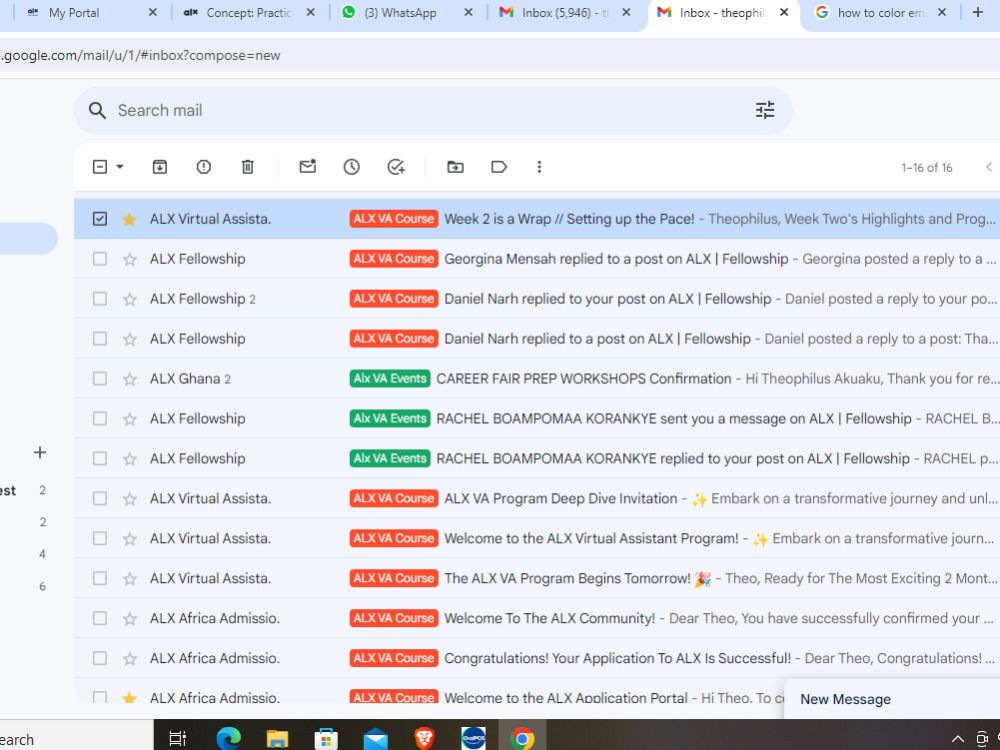Star the Georgina Mensah replied email
The height and width of the screenshot is (750, 1000).
[x=129, y=259]
